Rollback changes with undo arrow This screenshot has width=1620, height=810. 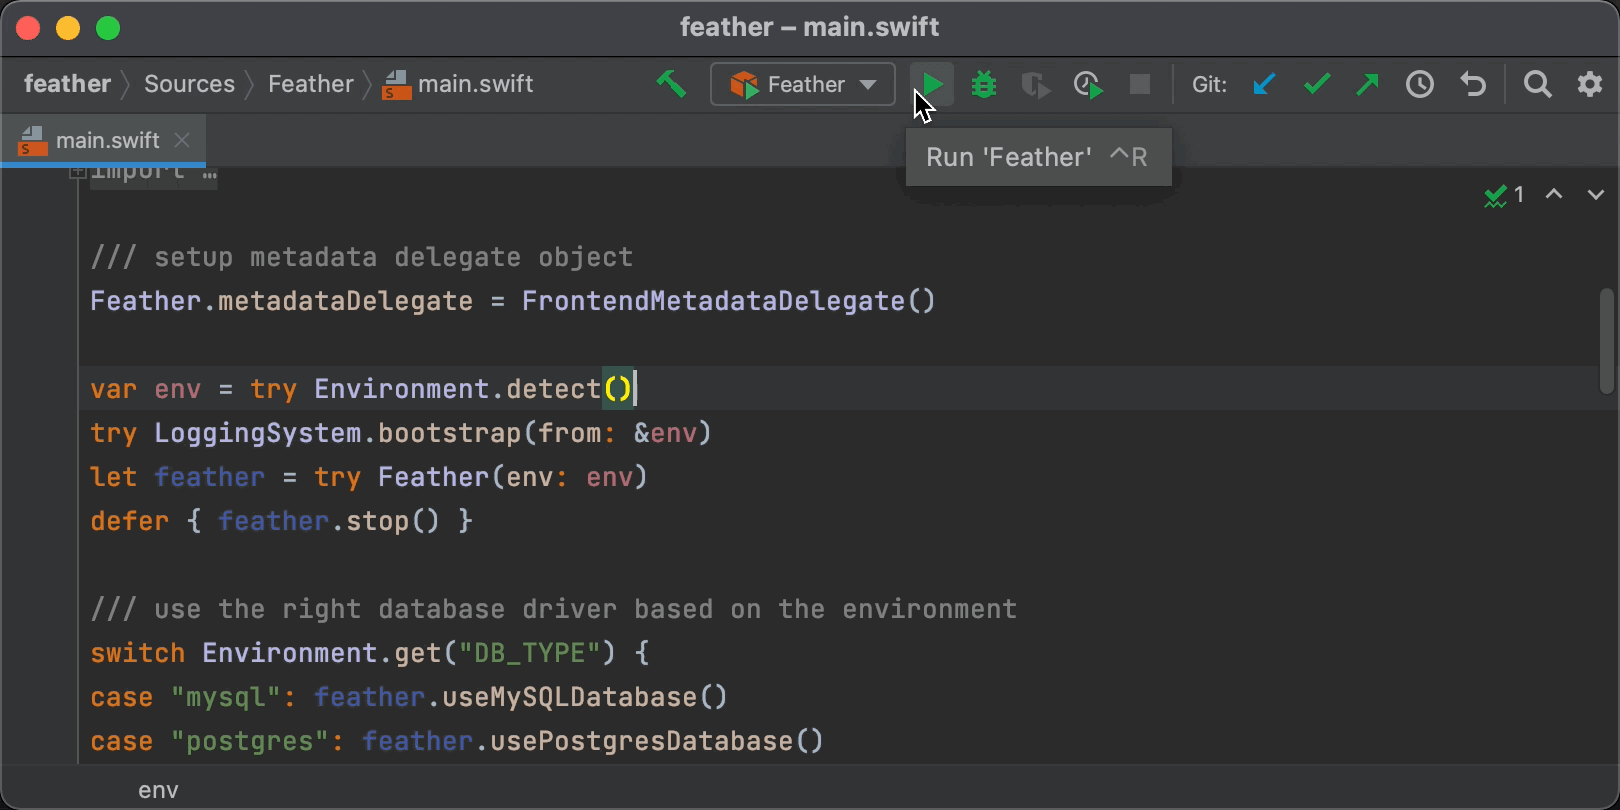click(x=1472, y=84)
